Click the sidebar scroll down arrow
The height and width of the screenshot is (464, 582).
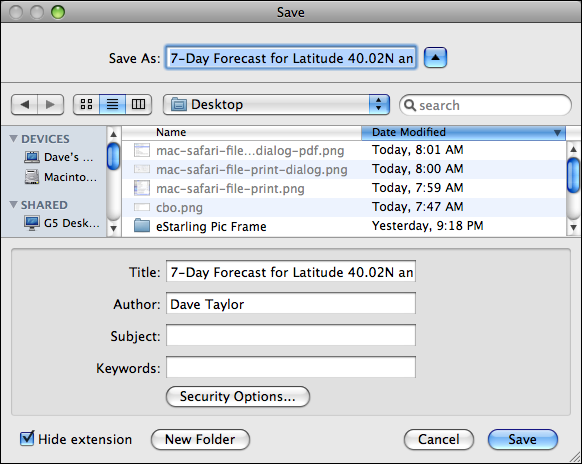point(114,228)
